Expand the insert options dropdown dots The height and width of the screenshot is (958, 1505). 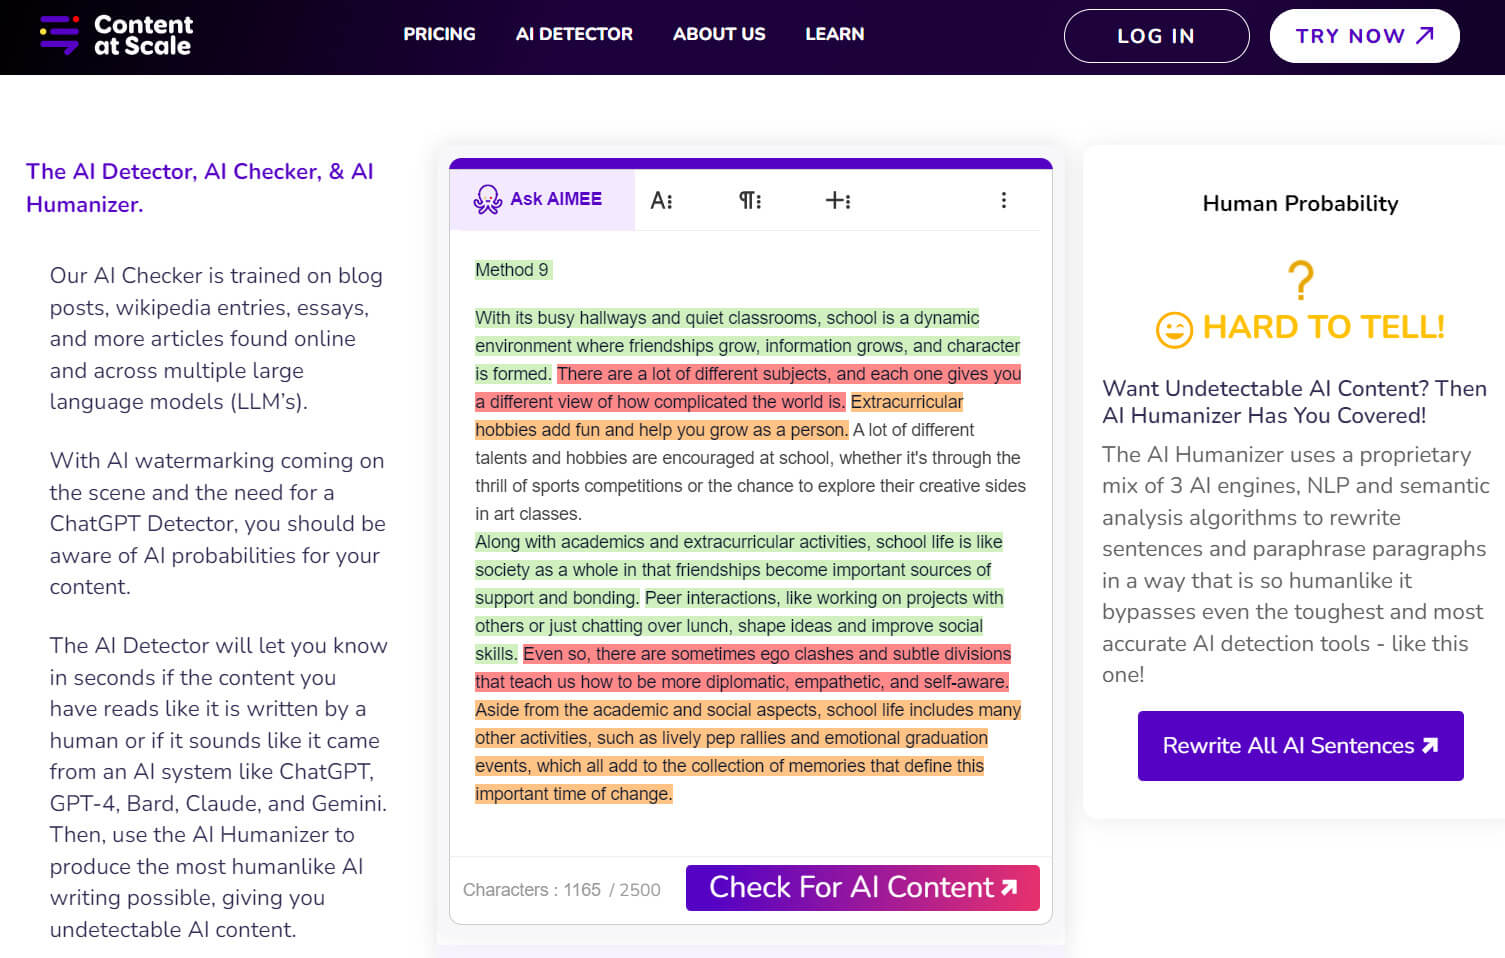pos(847,199)
